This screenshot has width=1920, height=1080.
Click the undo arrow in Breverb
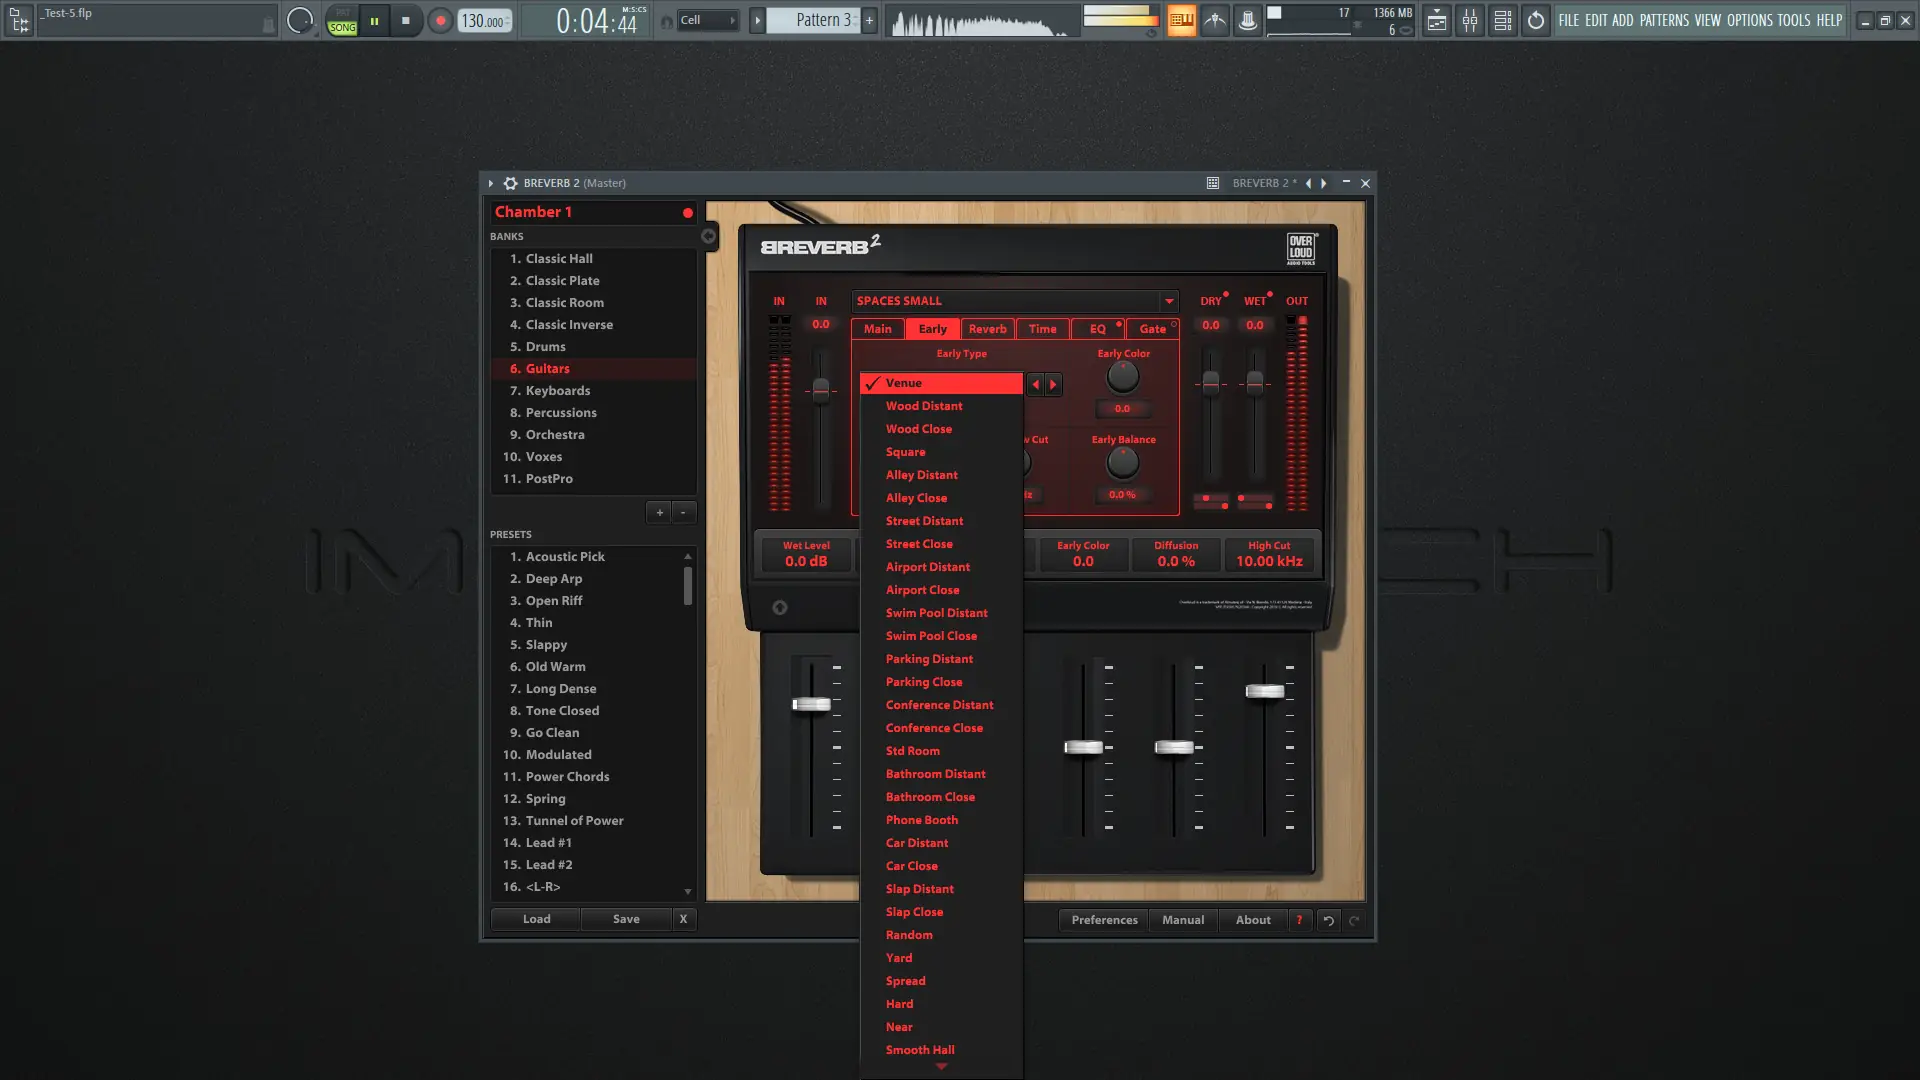point(1328,920)
